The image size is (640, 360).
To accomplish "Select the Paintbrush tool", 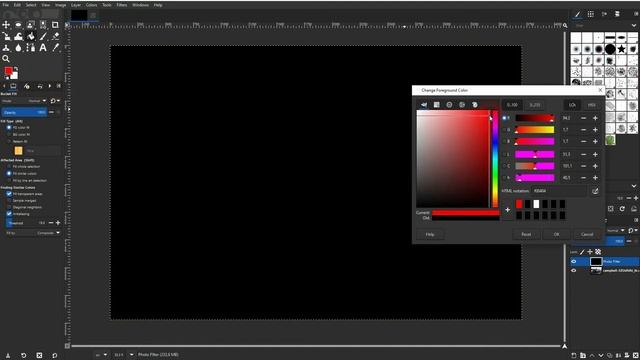I will point(43,36).
